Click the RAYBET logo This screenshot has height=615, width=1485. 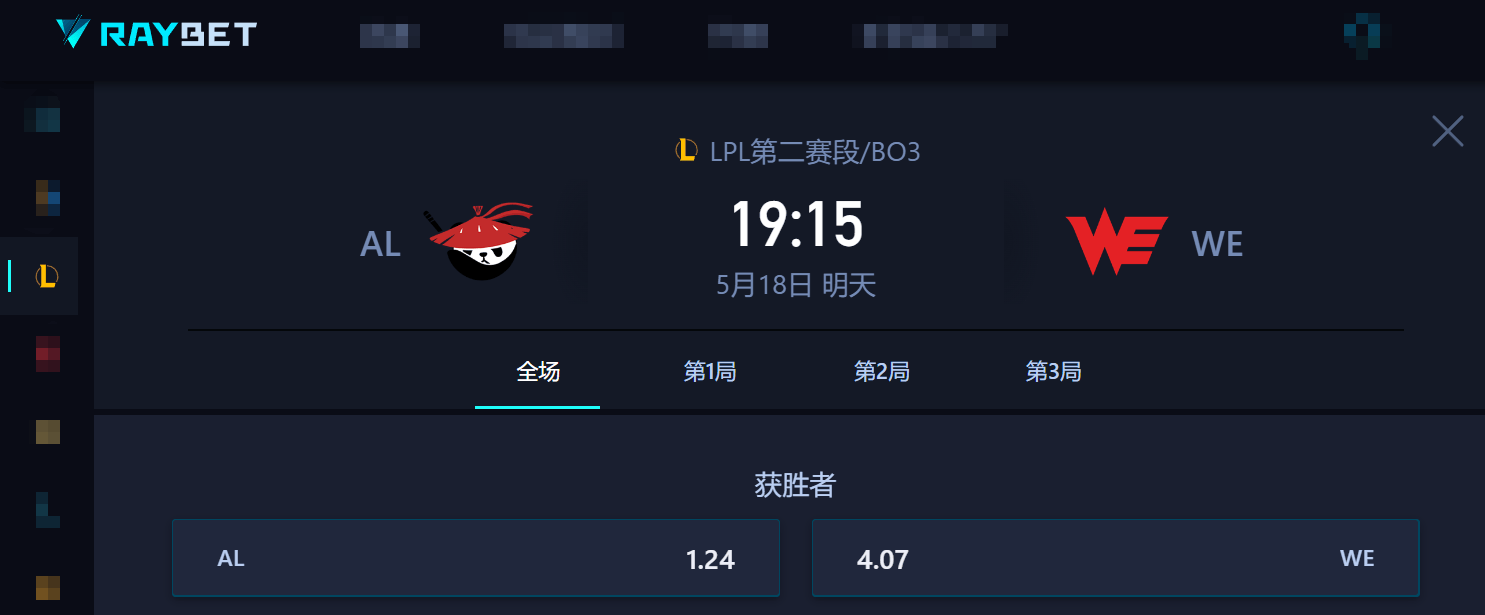pyautogui.click(x=156, y=34)
